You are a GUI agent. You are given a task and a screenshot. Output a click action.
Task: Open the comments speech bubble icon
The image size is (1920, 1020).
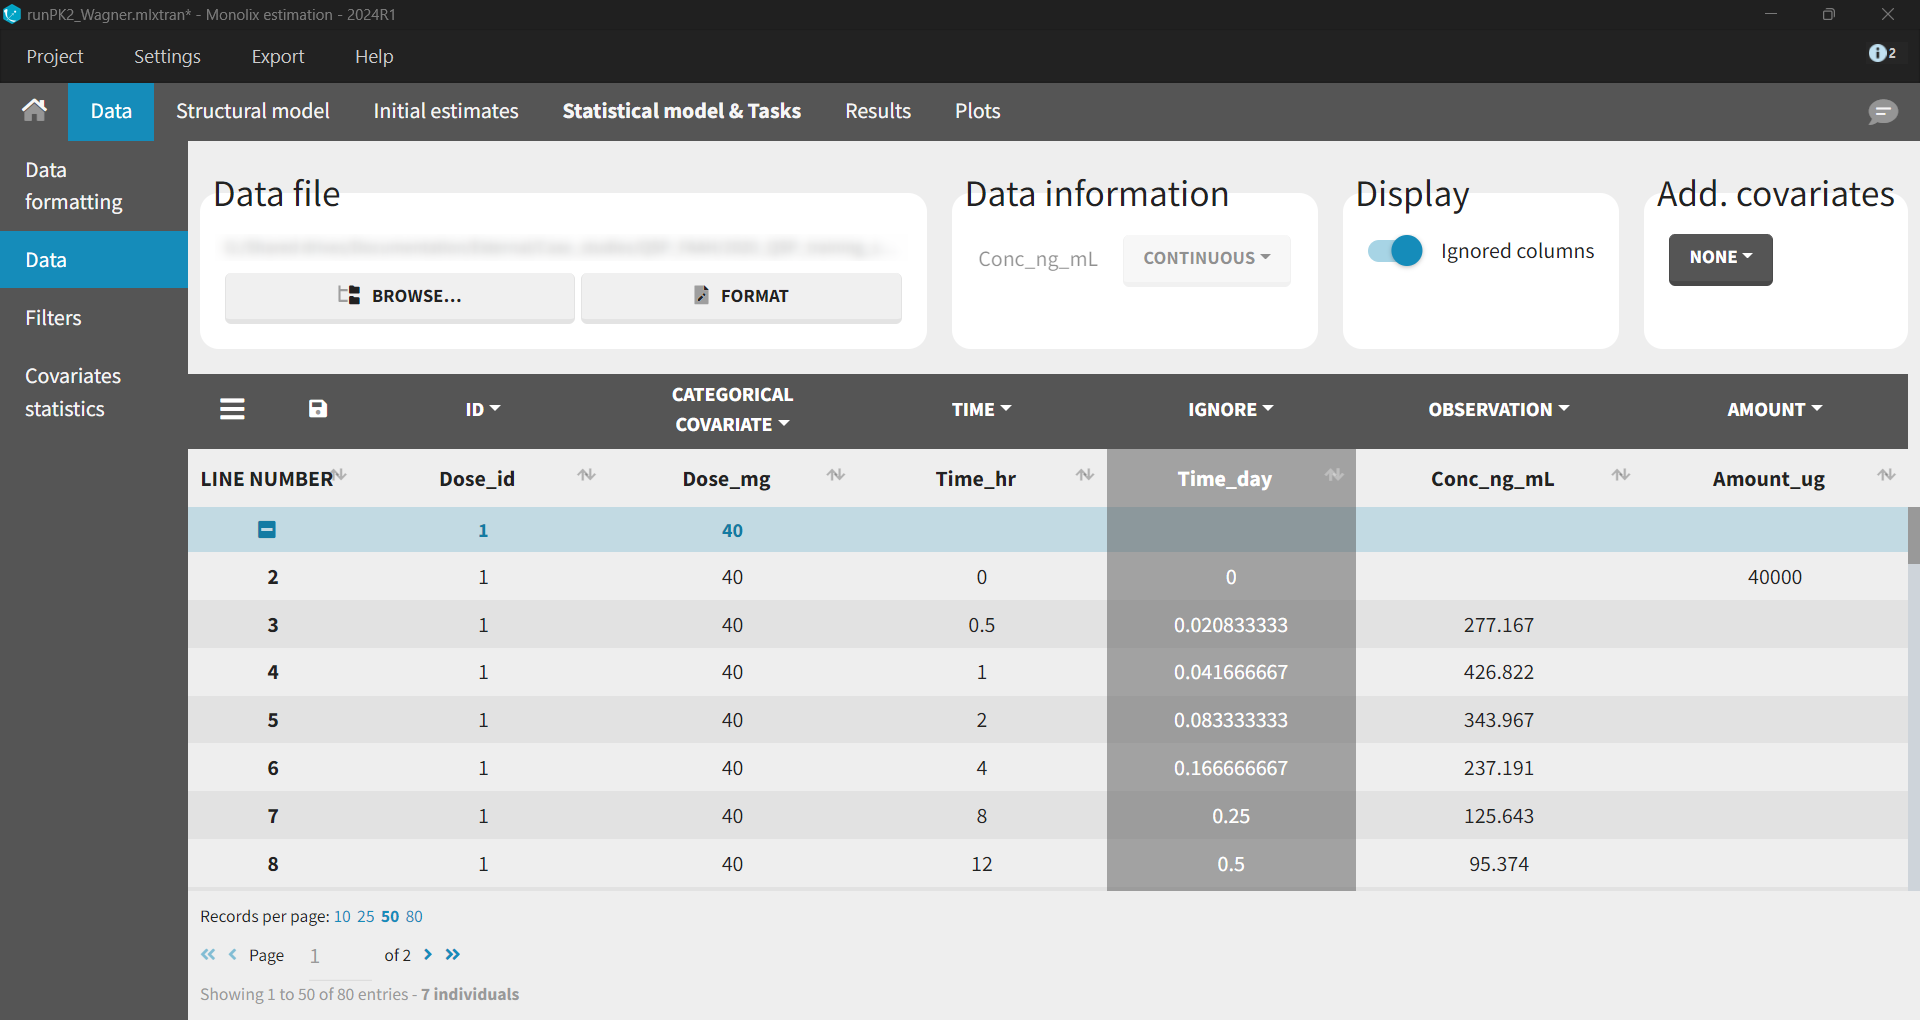tap(1882, 112)
